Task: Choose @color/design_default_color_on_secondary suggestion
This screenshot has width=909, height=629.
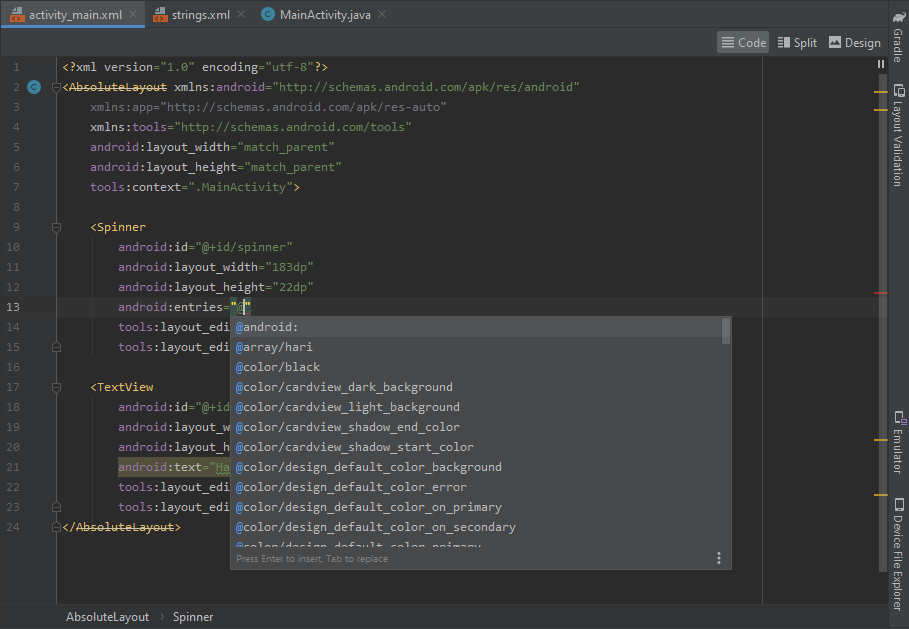Action: click(477, 527)
